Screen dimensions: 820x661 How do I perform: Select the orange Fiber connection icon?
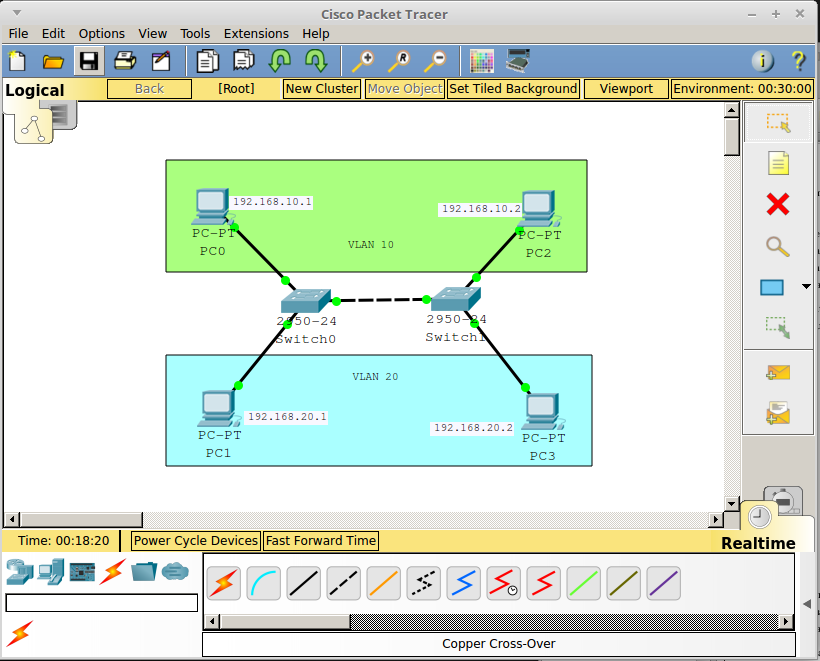pyautogui.click(x=383, y=583)
